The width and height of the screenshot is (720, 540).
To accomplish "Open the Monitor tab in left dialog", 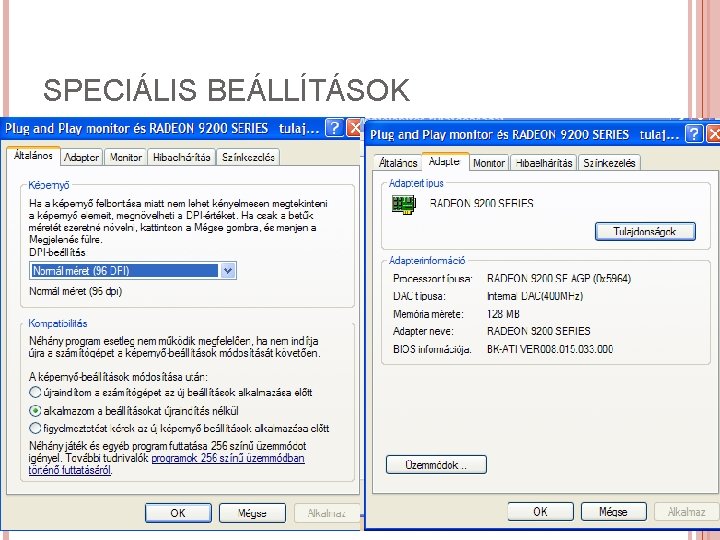I will (126, 157).
